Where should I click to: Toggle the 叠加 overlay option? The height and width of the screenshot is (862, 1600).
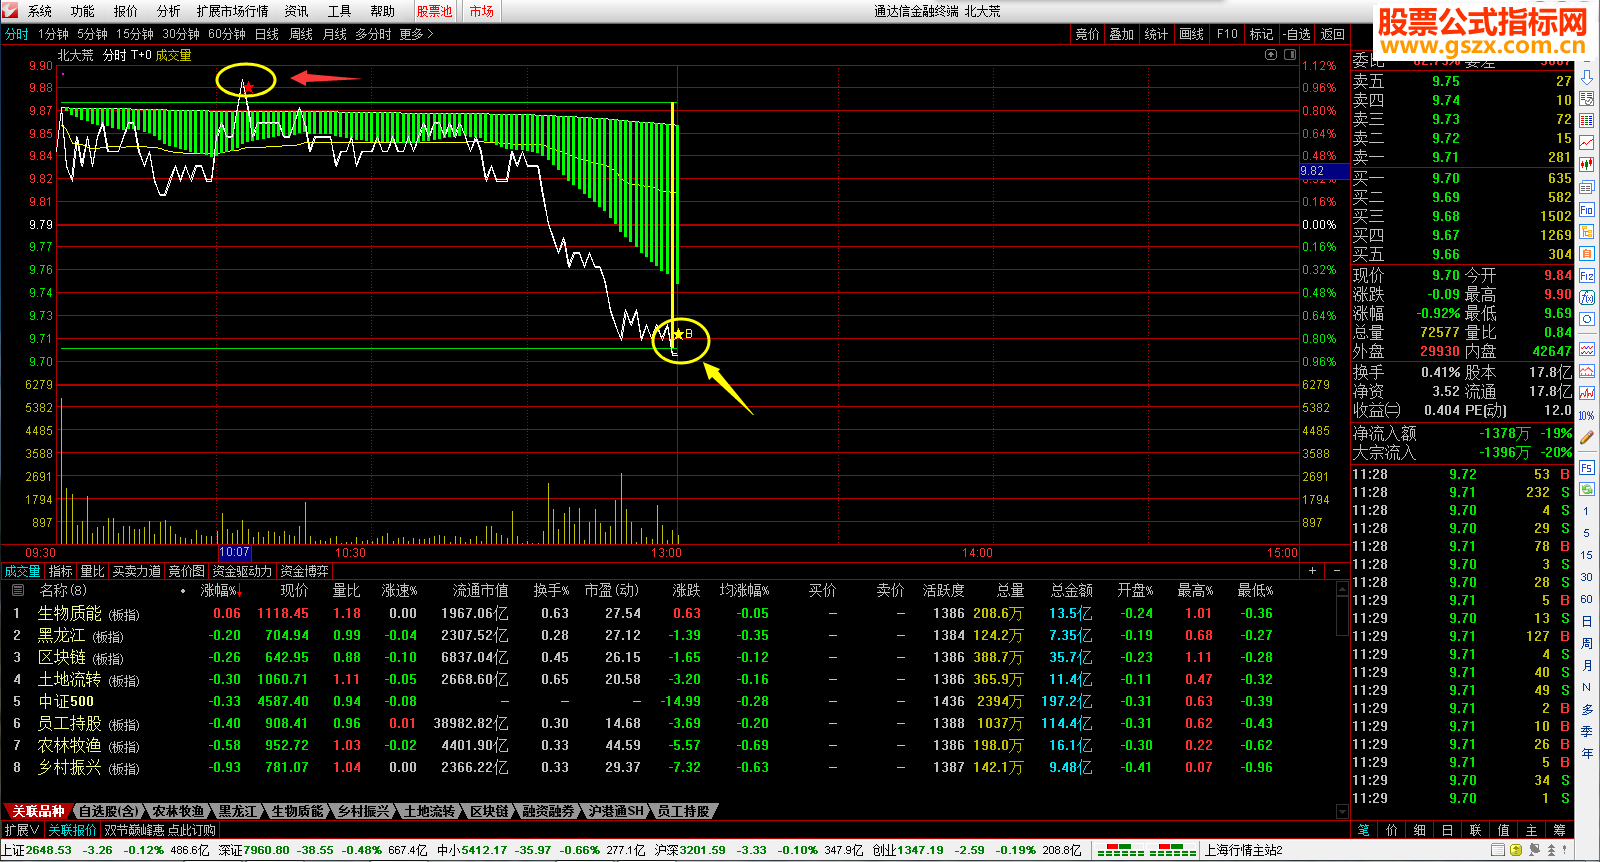tap(1122, 34)
